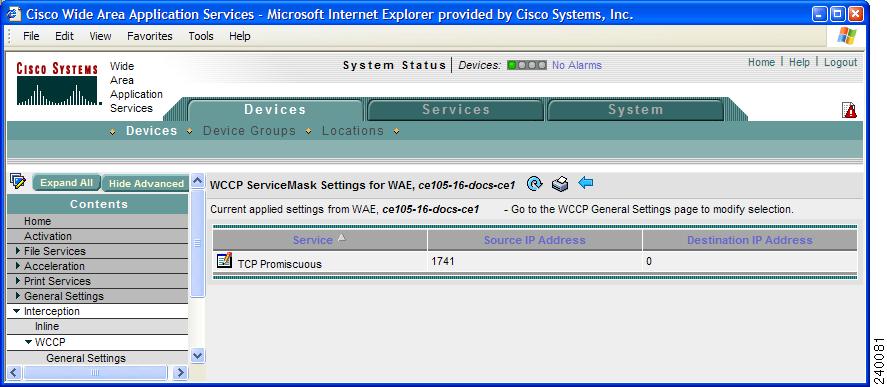Expand the Print Services tree item
The width and height of the screenshot is (887, 387).
pyautogui.click(x=18, y=281)
